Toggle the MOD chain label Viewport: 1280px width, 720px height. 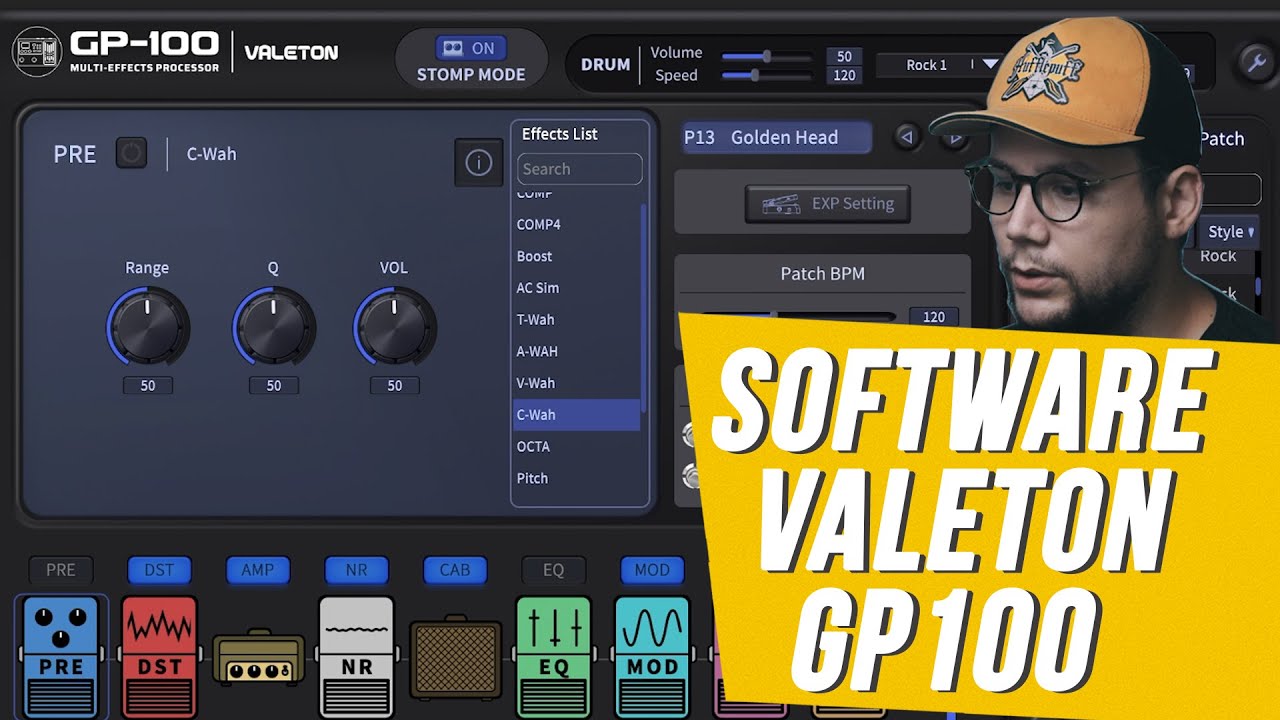click(652, 570)
